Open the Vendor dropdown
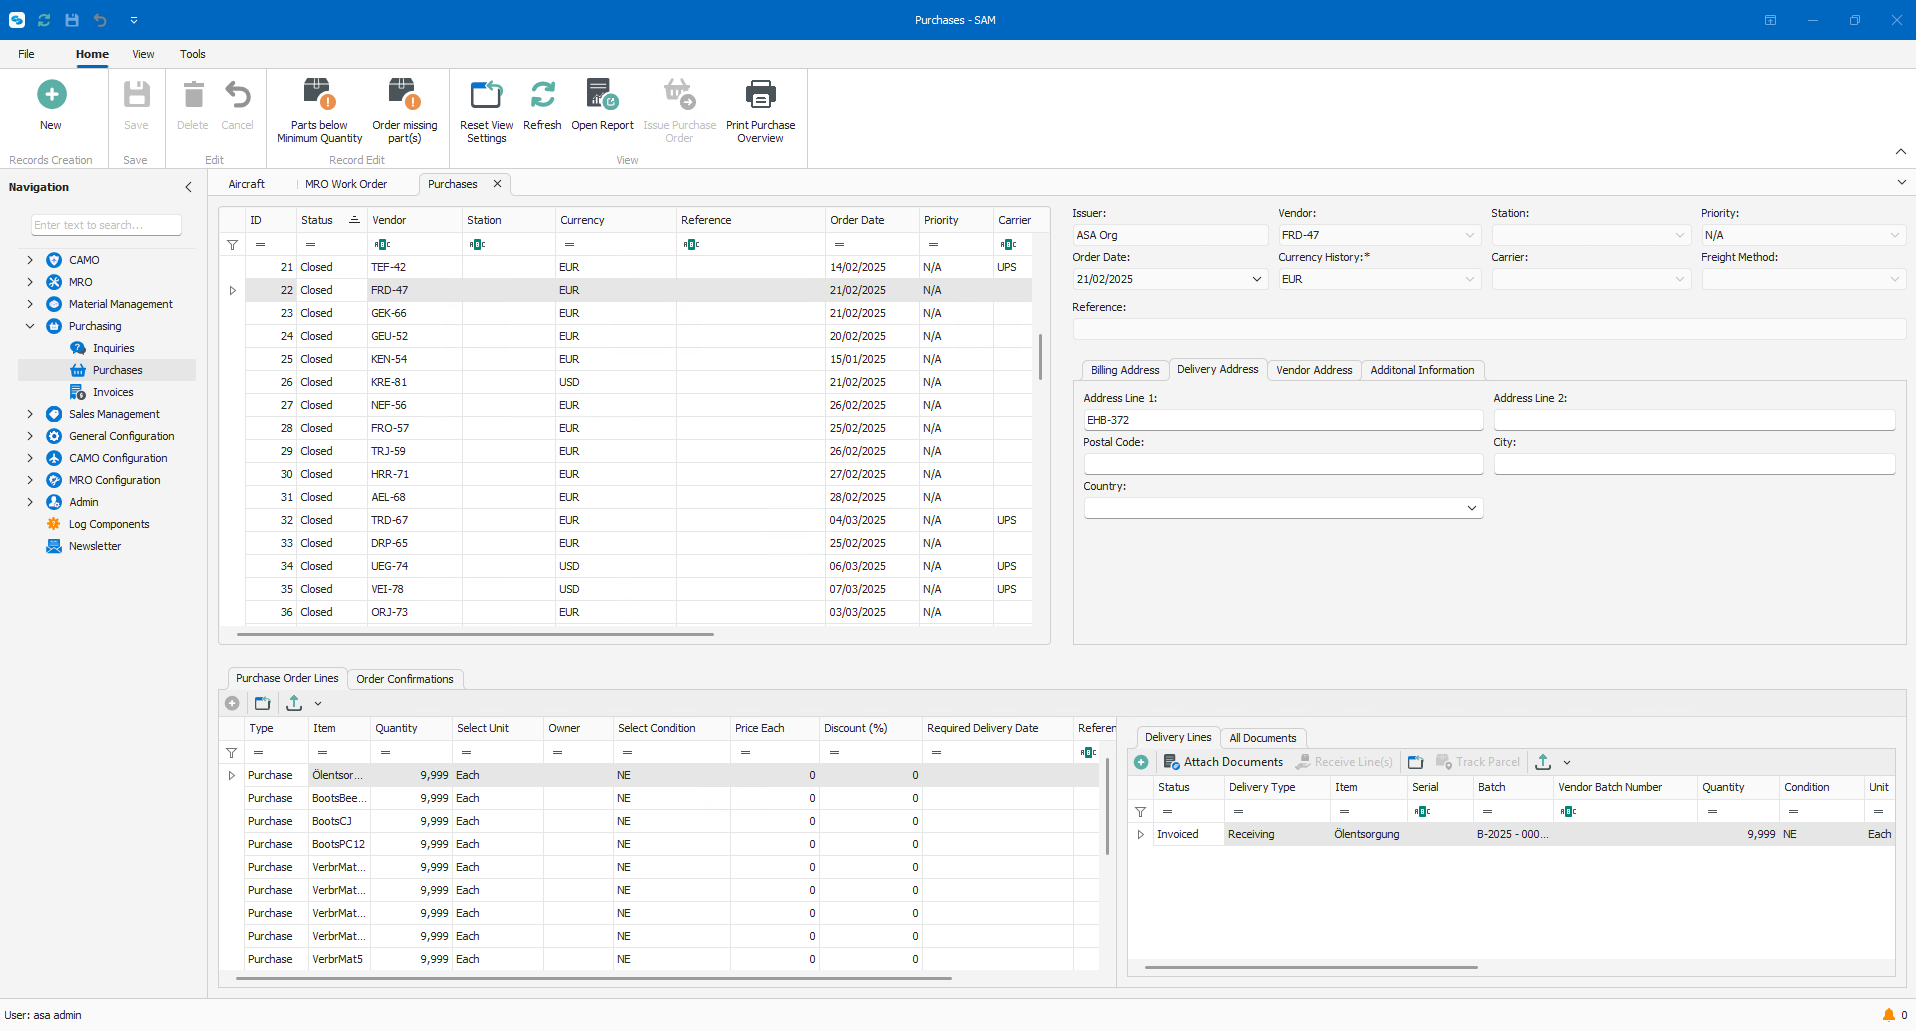 1470,235
